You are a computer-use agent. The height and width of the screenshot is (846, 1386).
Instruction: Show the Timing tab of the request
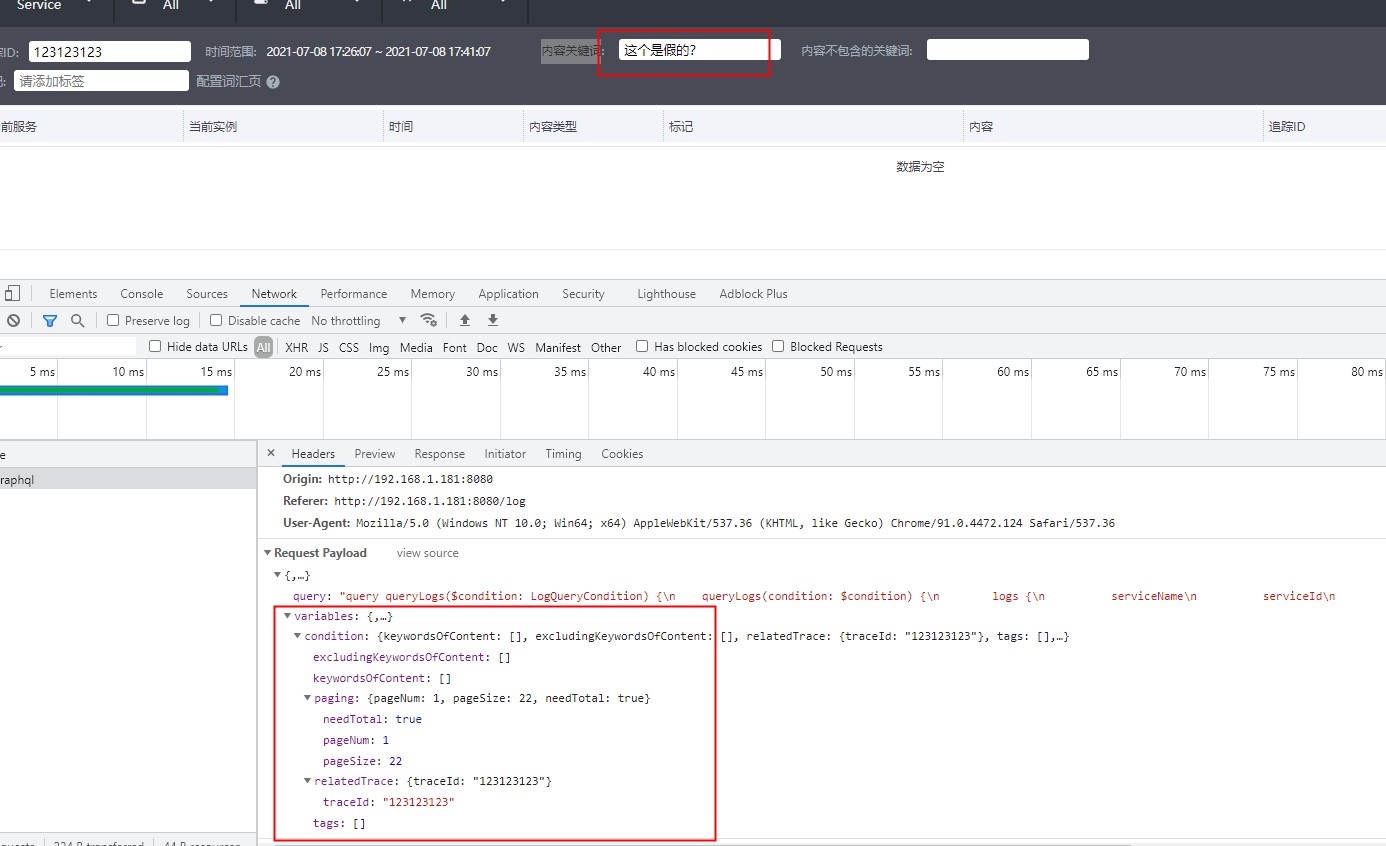563,454
